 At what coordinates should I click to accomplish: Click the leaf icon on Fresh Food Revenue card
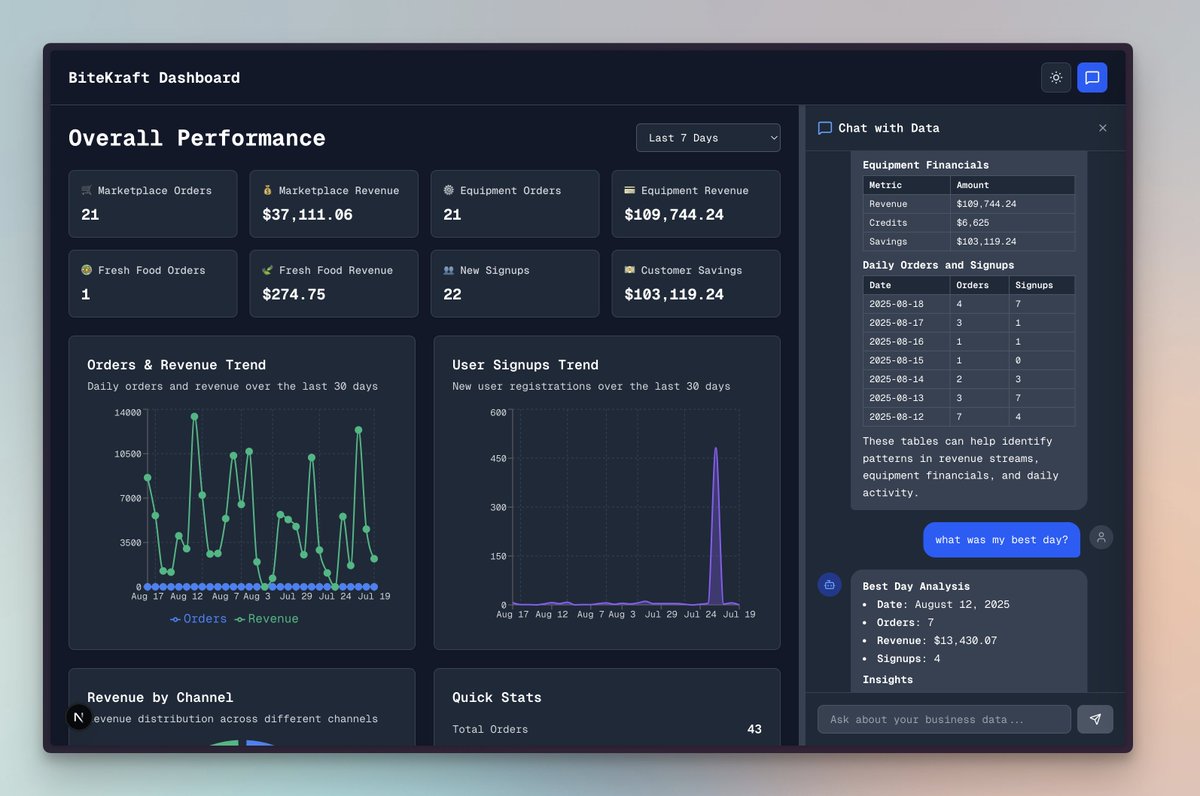point(270,269)
